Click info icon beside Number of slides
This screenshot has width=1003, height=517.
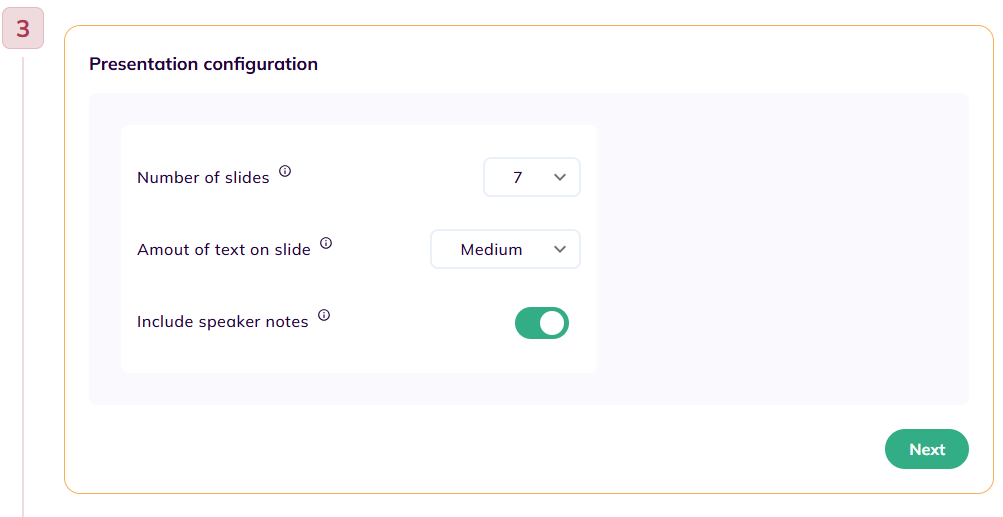285,171
